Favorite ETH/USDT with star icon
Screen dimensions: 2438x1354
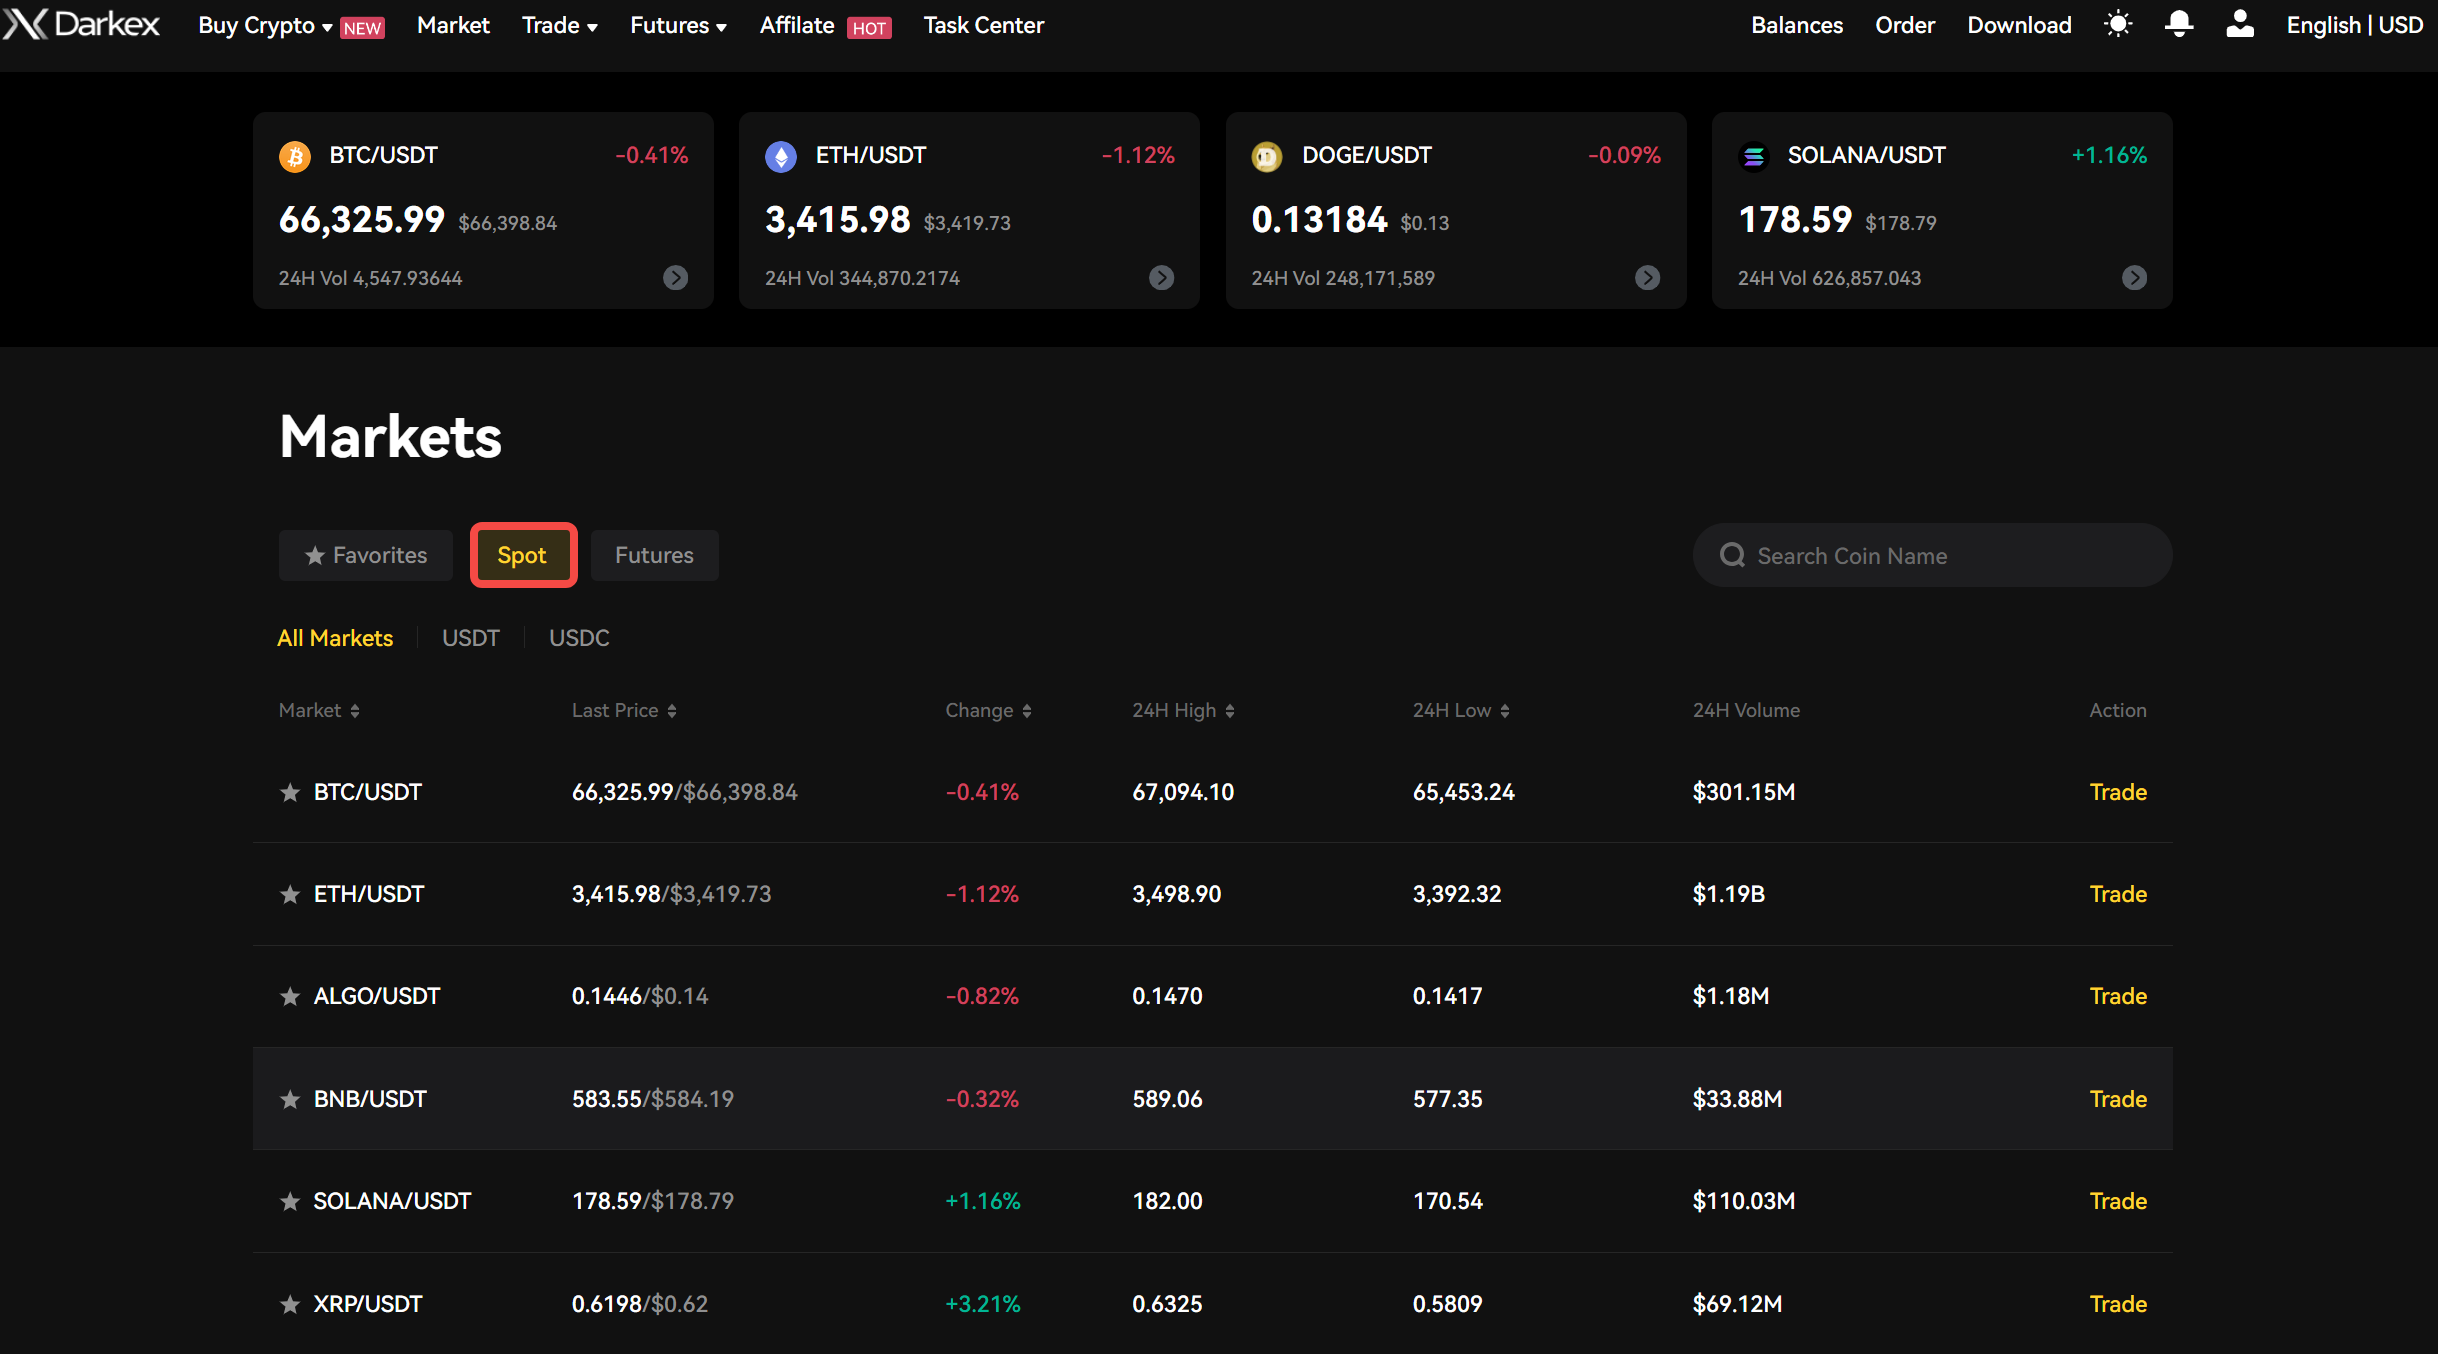(290, 895)
